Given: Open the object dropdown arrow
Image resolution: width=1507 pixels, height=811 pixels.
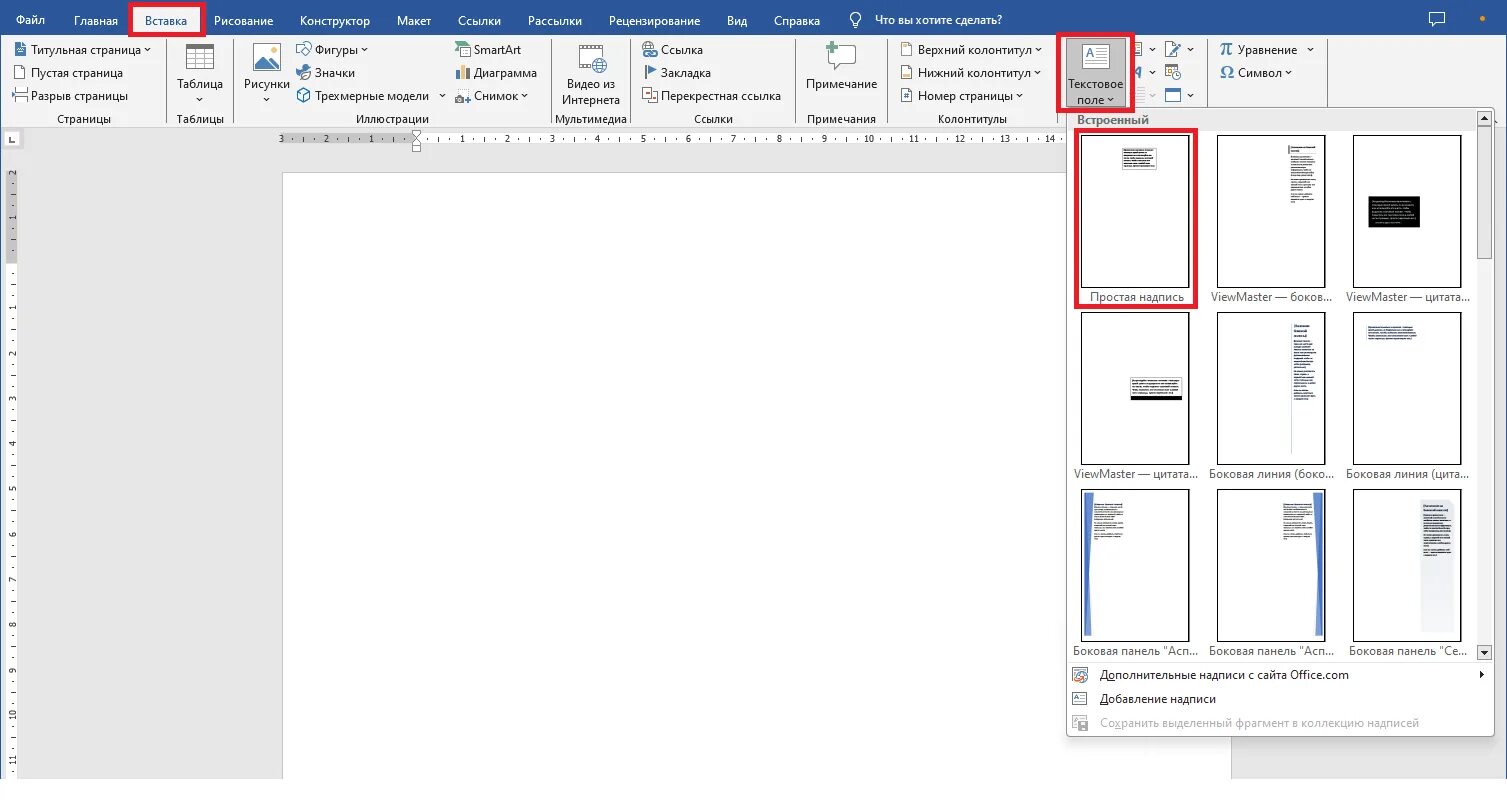Looking at the screenshot, I should [x=1192, y=96].
